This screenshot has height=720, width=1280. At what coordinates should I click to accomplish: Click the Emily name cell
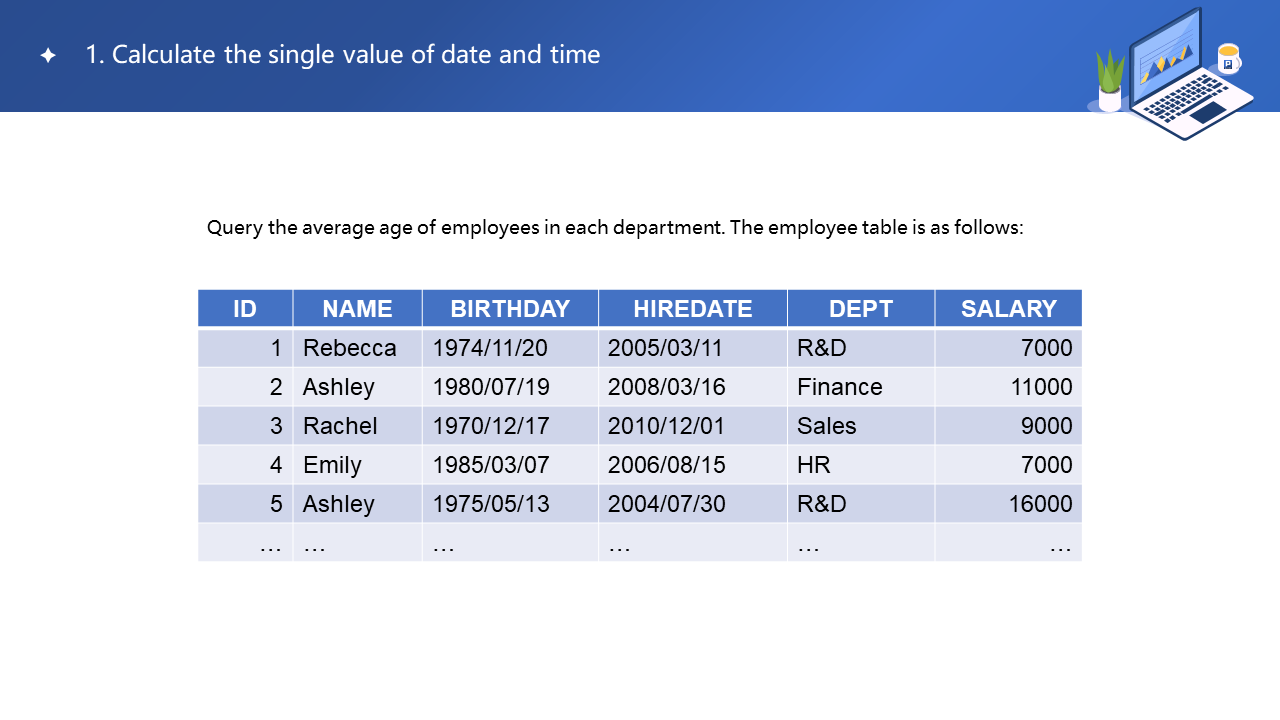[x=332, y=465]
